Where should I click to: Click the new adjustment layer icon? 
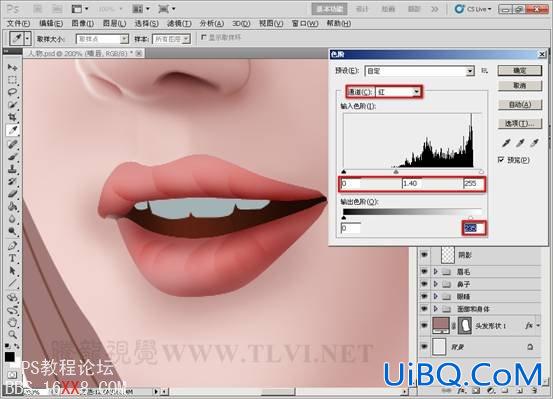tap(491, 391)
